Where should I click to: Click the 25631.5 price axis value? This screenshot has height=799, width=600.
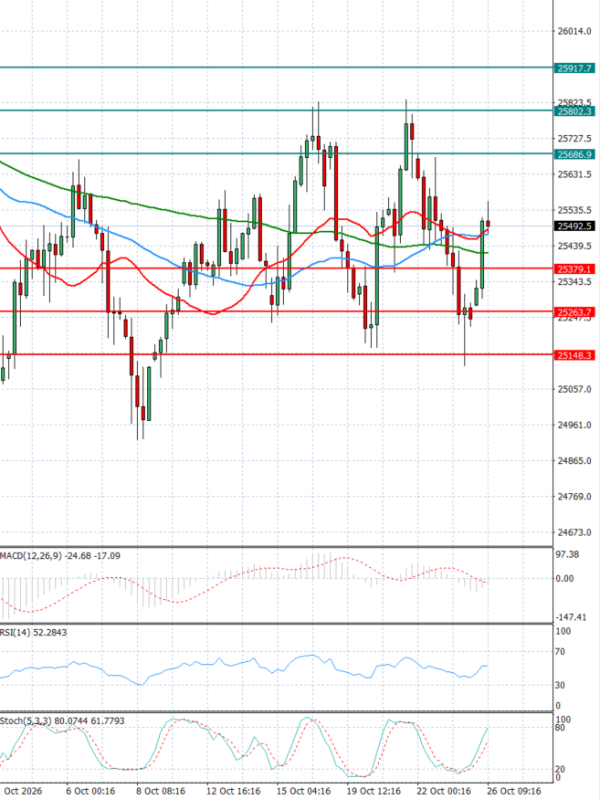pos(575,175)
